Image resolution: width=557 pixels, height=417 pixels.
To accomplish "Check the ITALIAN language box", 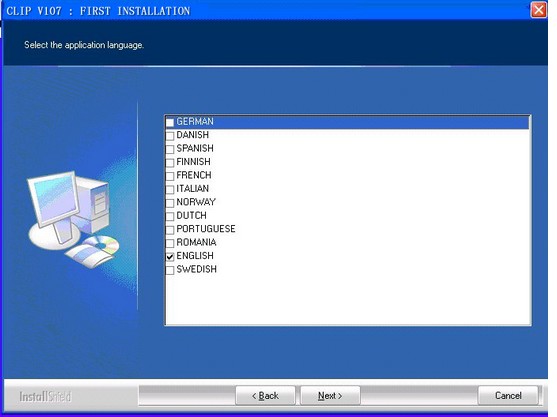I will pos(170,190).
